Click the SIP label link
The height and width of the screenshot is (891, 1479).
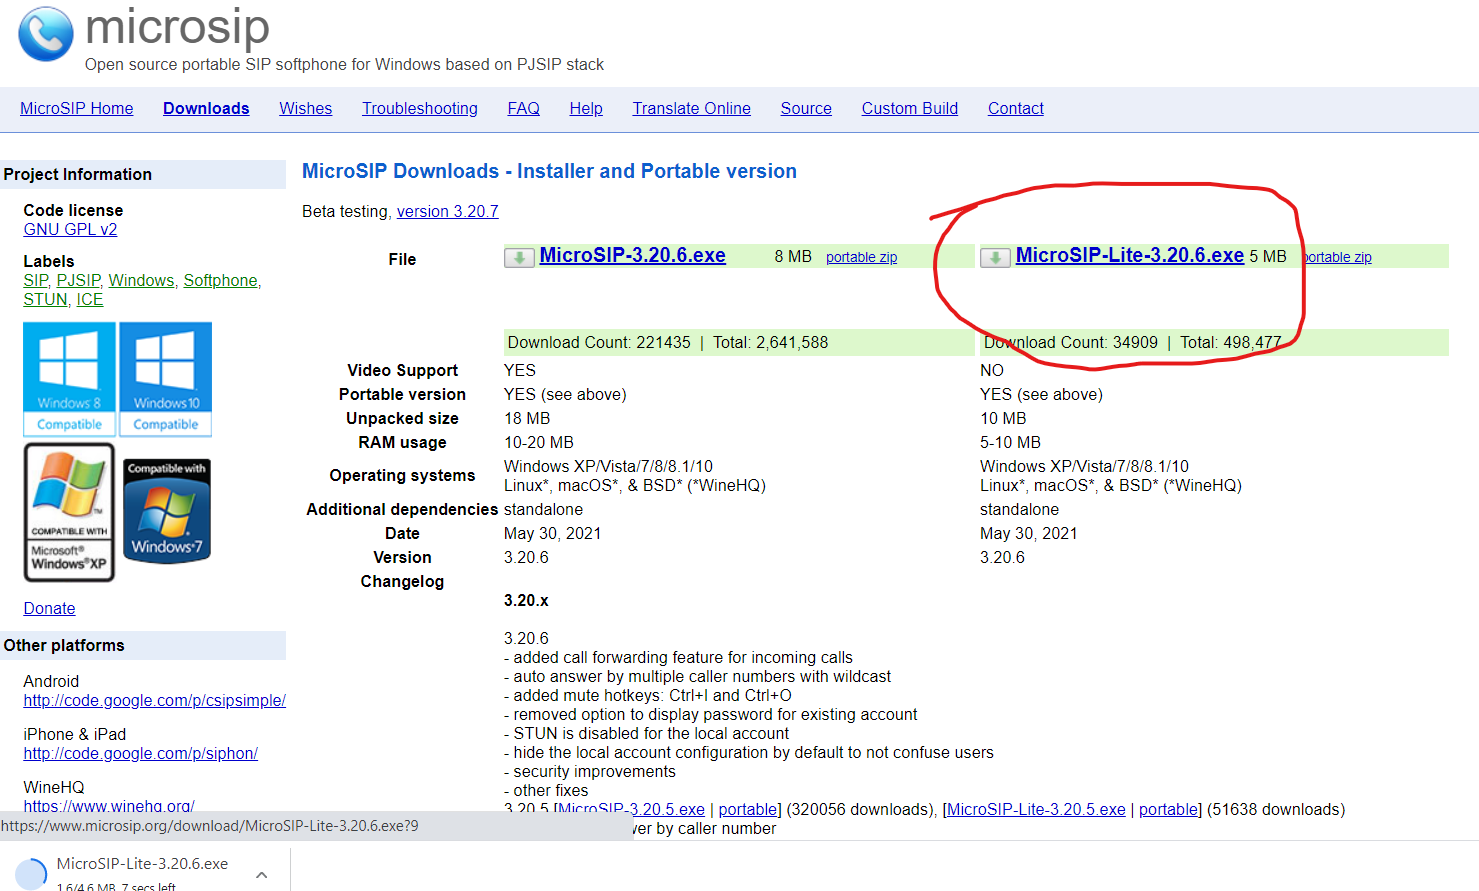click(x=36, y=280)
